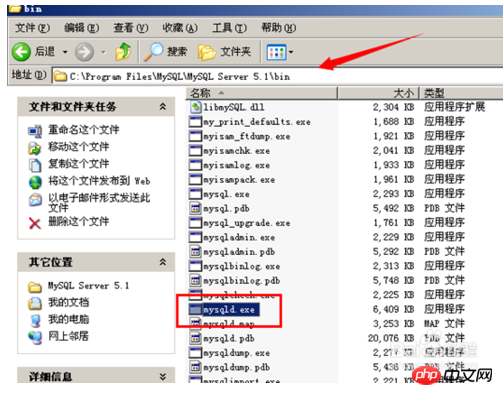Screen dimensions: 503x395
Task: Open the 查看(V) menu
Action: click(131, 28)
